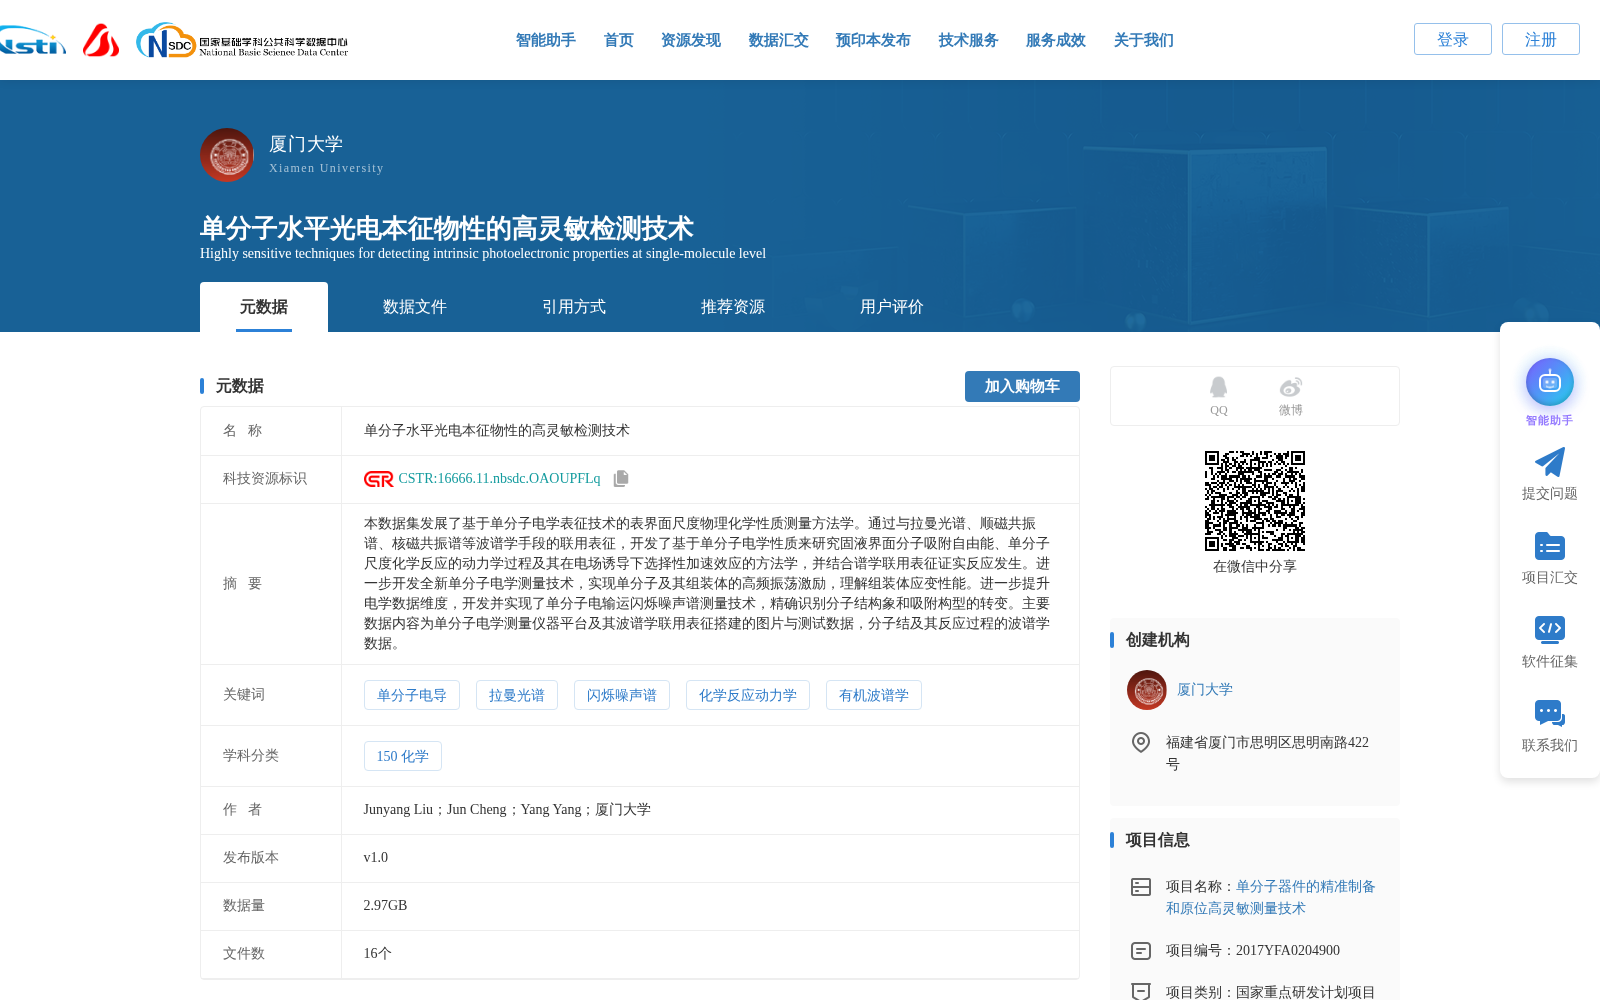Click the project number icon

point(1141,951)
